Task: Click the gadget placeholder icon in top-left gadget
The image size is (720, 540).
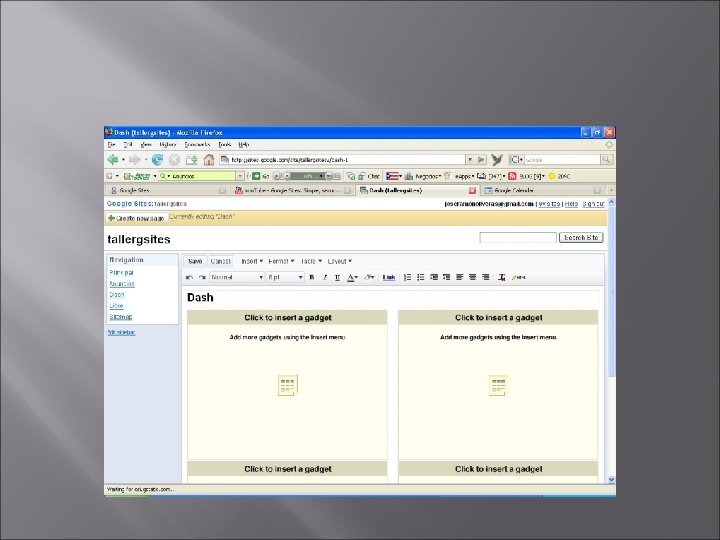Action: point(287,385)
